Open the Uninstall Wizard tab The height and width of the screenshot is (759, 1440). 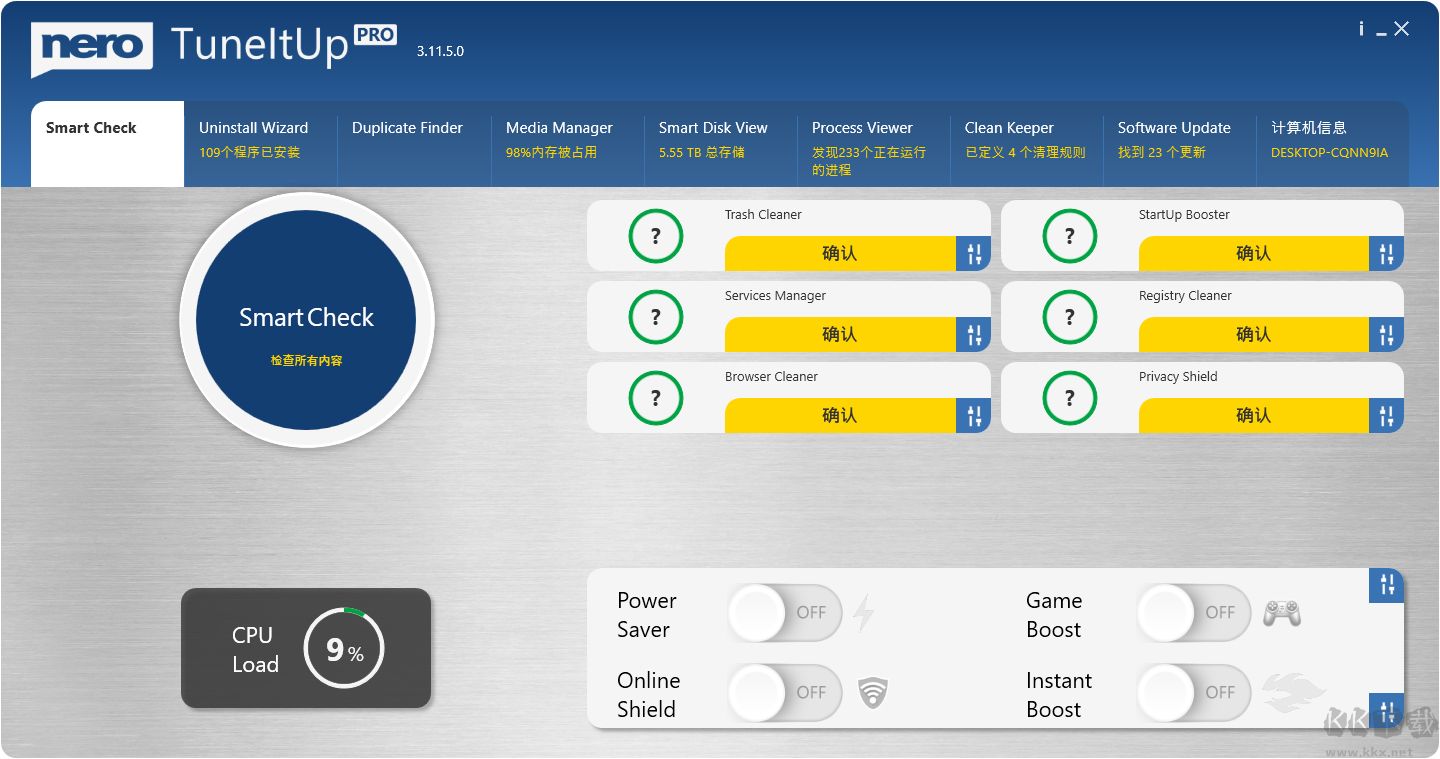point(261,144)
